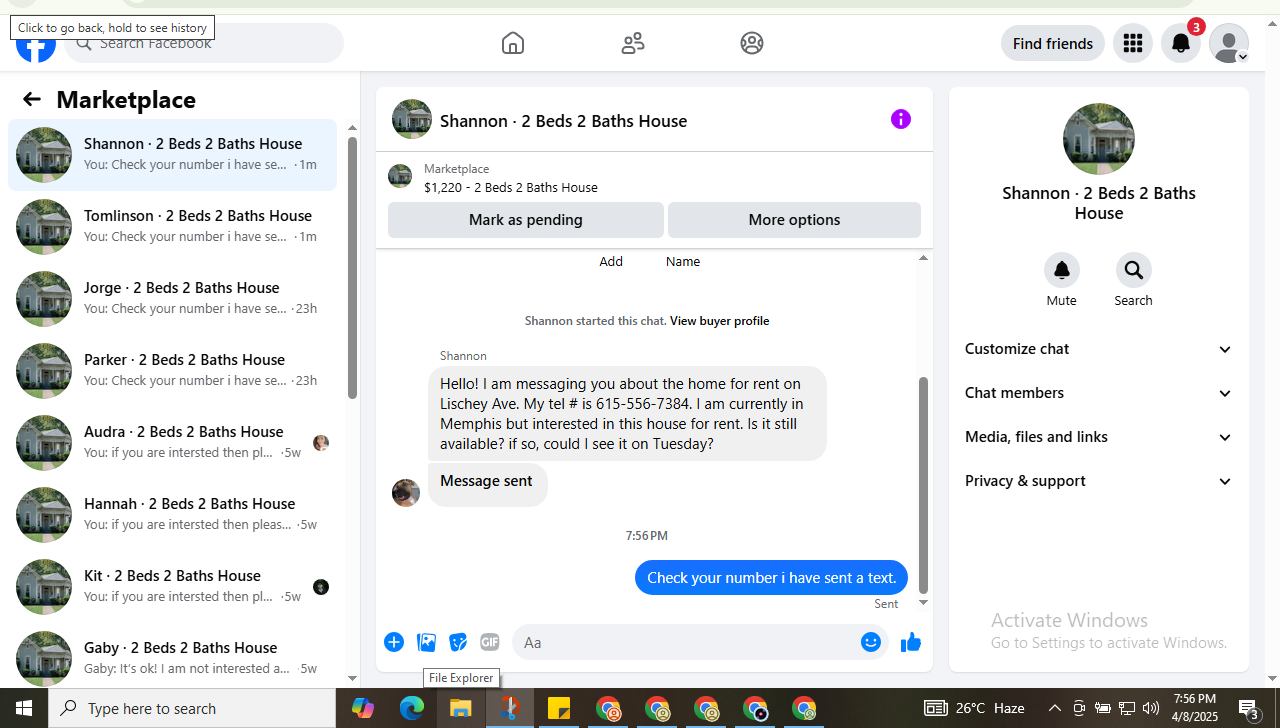Click the Windows taskbar search box
The height and width of the screenshot is (728, 1280).
192,708
